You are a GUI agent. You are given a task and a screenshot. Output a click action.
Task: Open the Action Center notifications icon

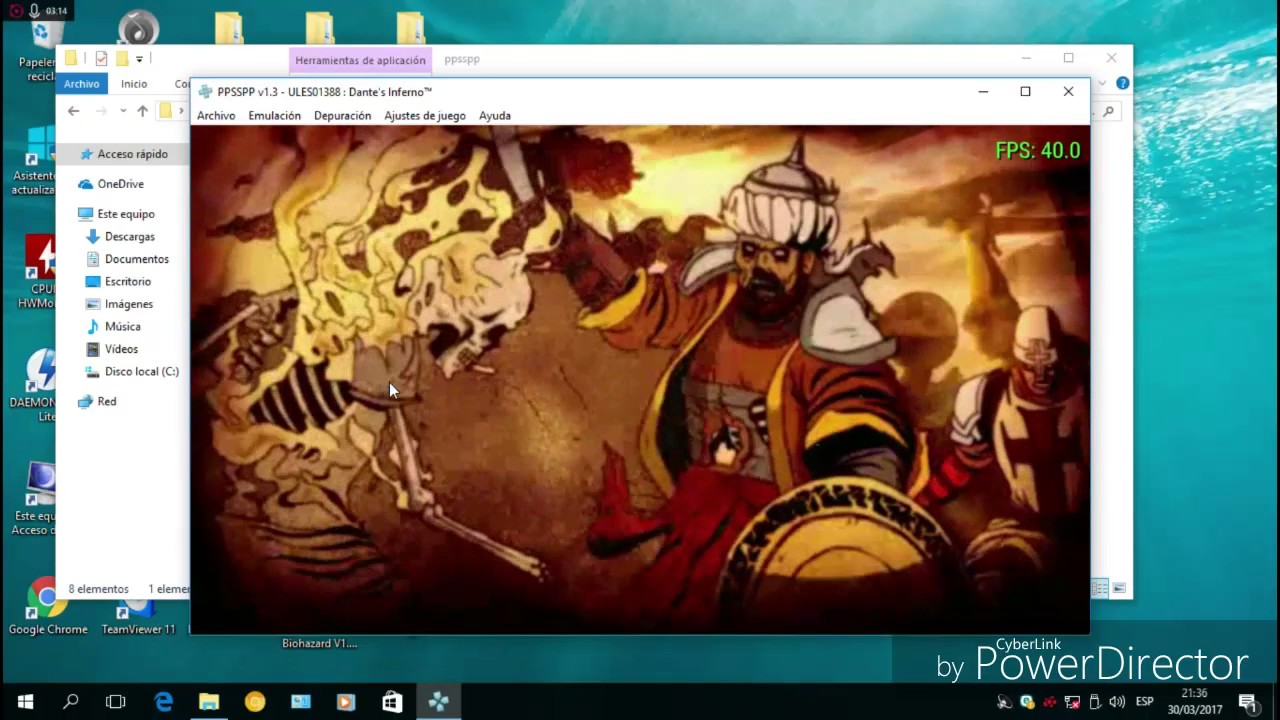pos(1247,702)
